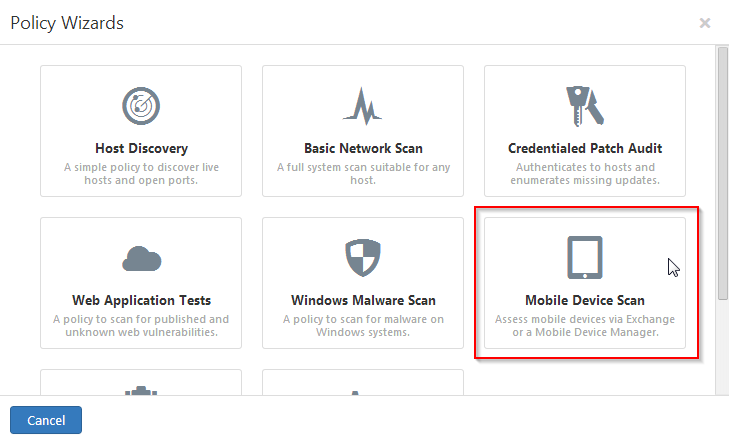Click partially visible icon below Web Application Tests
Image resolution: width=729 pixels, height=440 pixels.
(141, 390)
